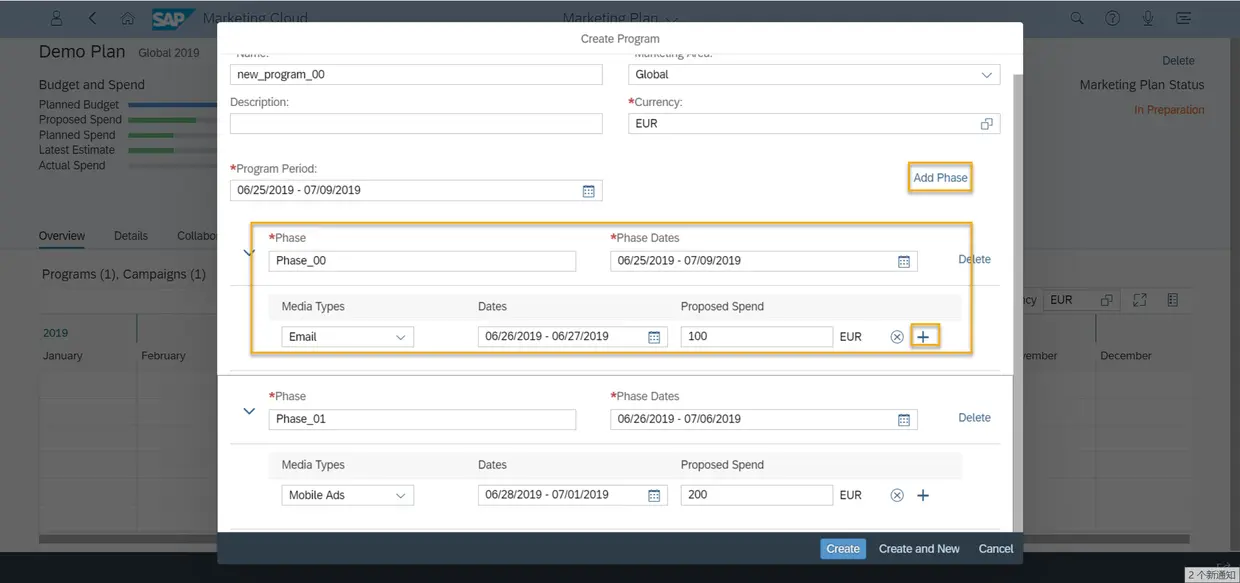Delete the Phase_00 phase
The width and height of the screenshot is (1240, 583).
click(x=974, y=259)
